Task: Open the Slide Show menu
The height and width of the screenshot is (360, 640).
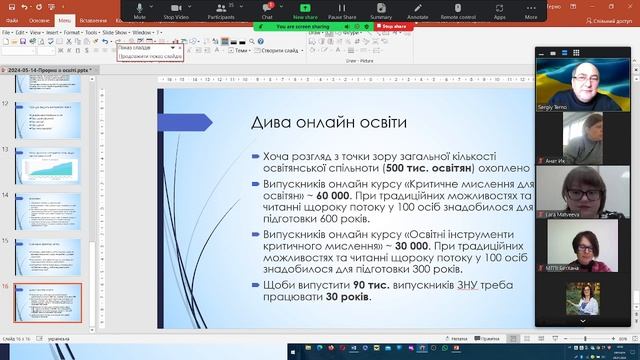Action: tap(115, 32)
